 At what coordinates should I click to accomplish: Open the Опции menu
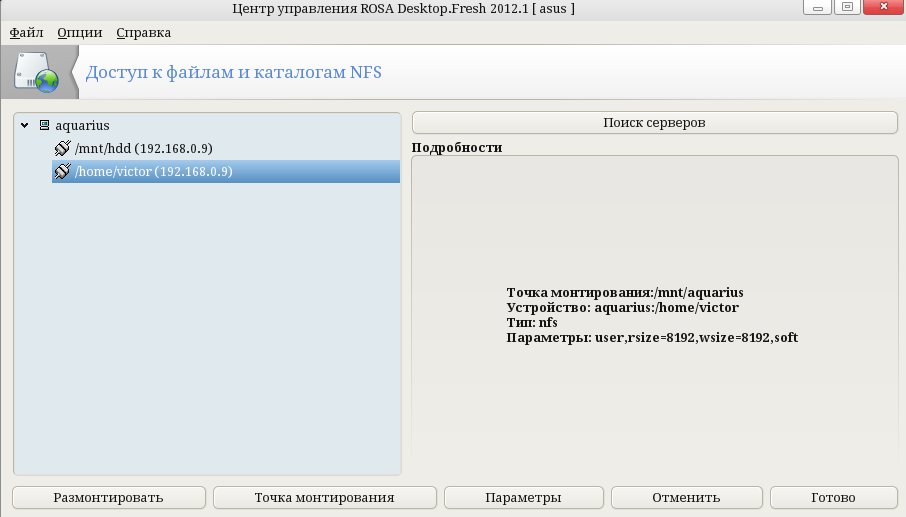pos(80,32)
